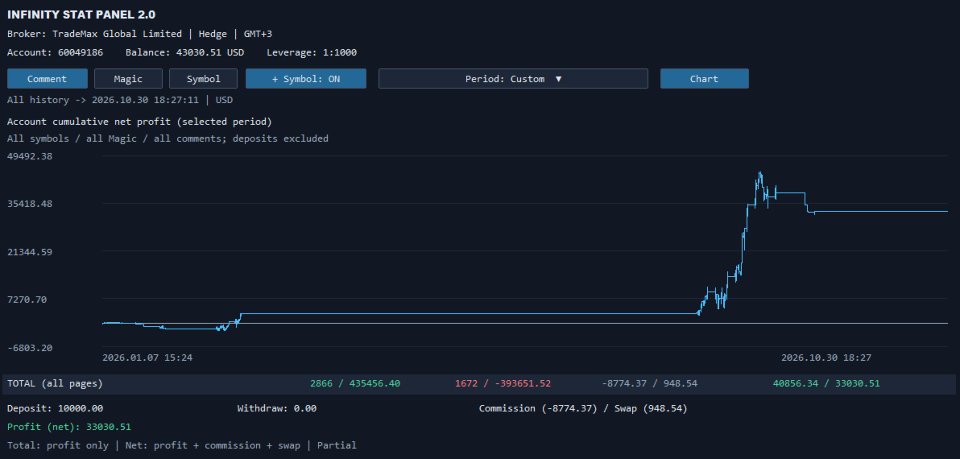
Task: Open the Period: Custom dropdown
Action: 513,79
